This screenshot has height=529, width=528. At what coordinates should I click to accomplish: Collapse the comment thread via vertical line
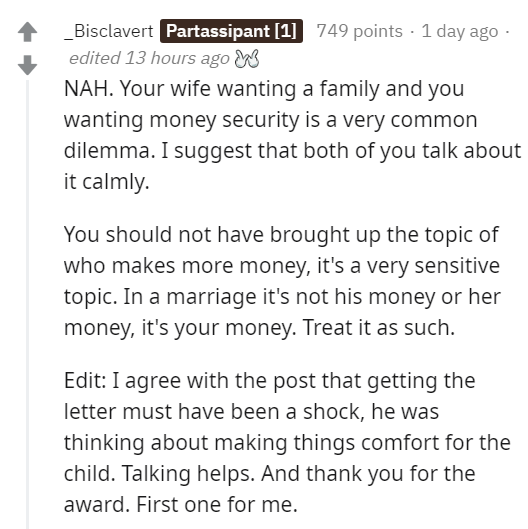pos(27,304)
